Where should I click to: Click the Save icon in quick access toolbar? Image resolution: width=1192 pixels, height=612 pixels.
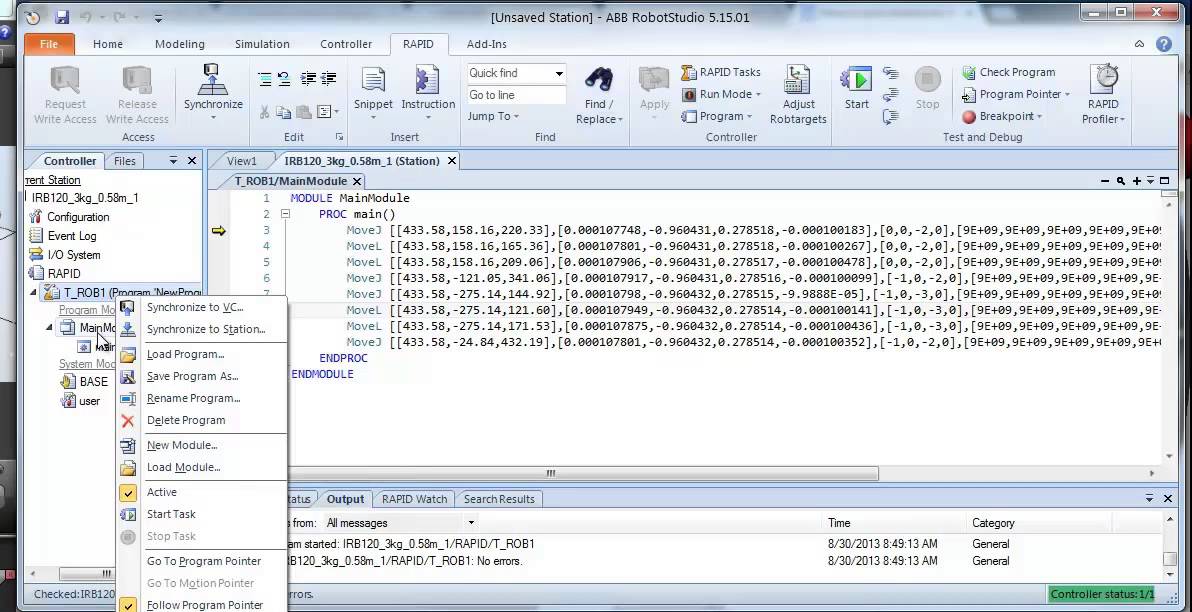(62, 17)
